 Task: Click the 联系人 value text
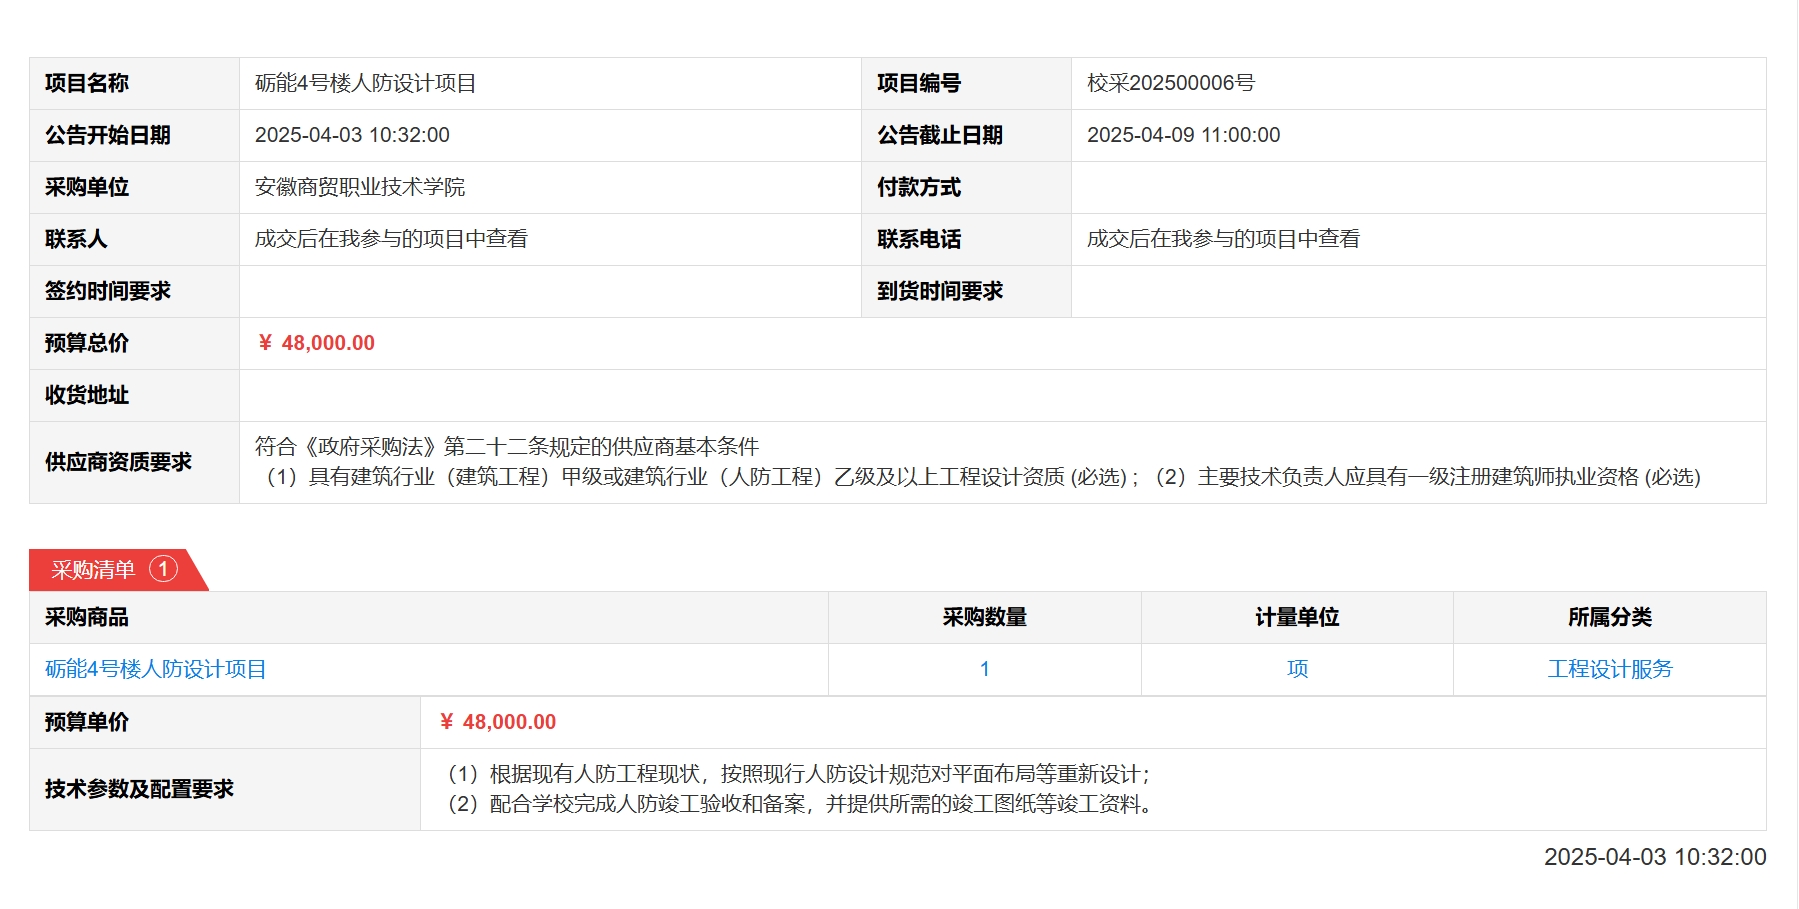(391, 239)
